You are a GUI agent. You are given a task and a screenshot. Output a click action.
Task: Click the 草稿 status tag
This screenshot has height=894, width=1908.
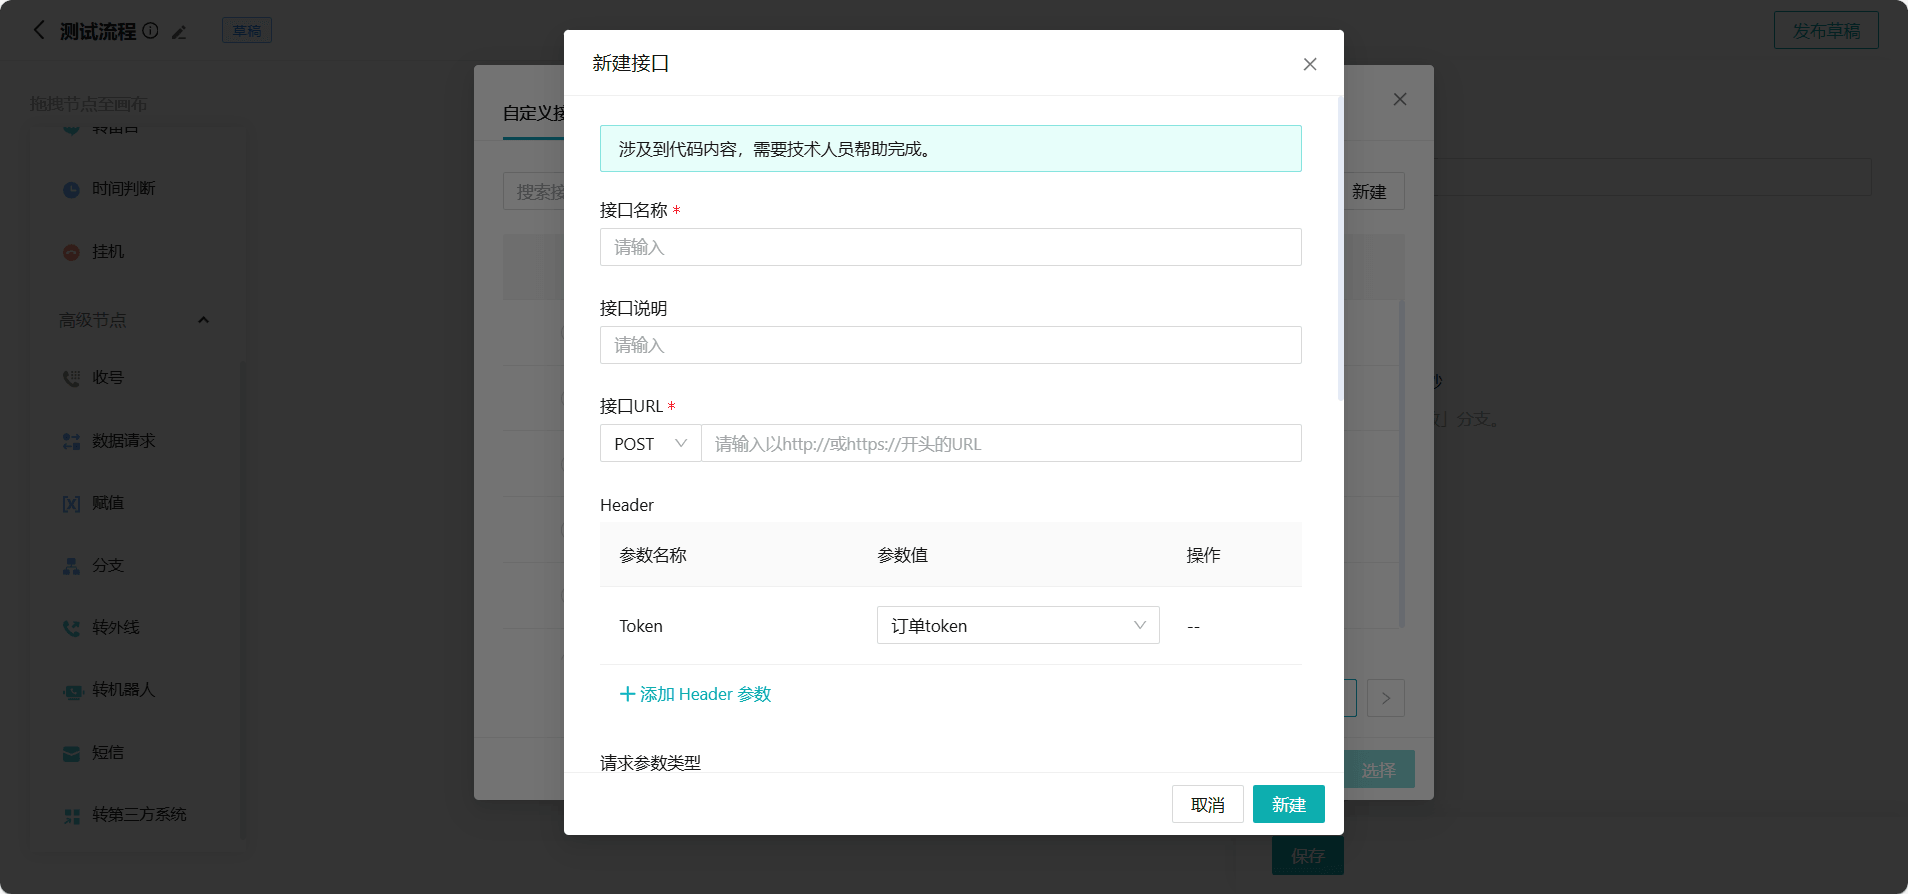pos(247,31)
